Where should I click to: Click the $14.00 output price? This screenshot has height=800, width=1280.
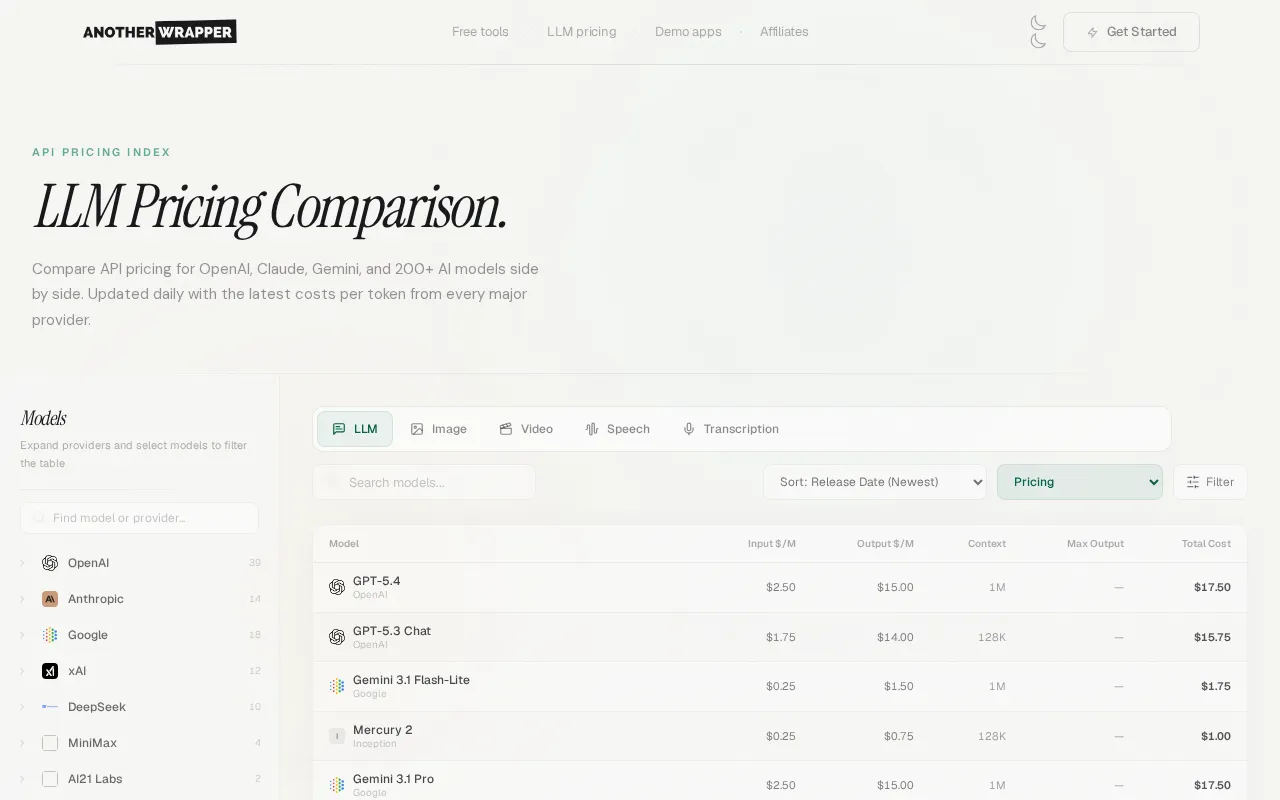point(895,637)
